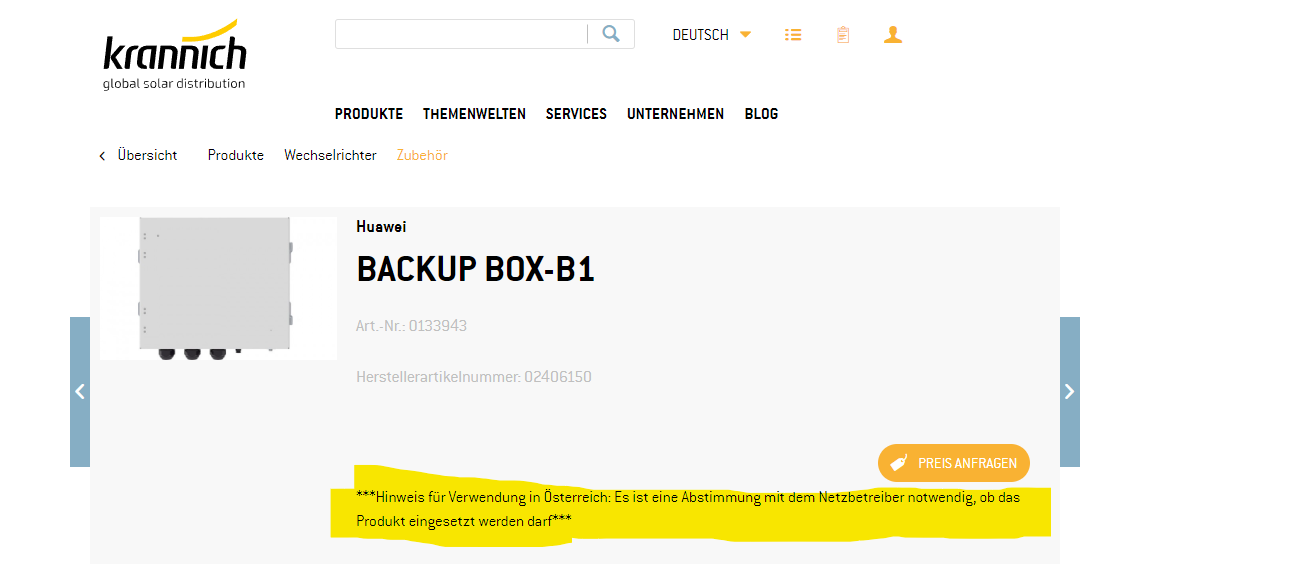Go to next product arrow
The height and width of the screenshot is (564, 1313).
point(1070,392)
